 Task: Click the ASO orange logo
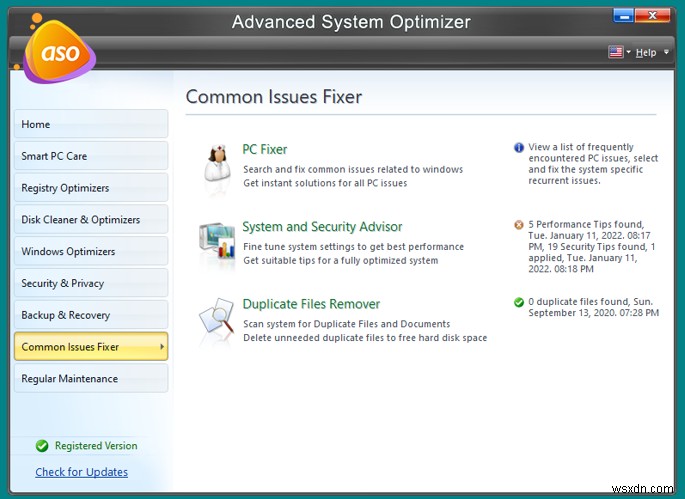pos(59,51)
